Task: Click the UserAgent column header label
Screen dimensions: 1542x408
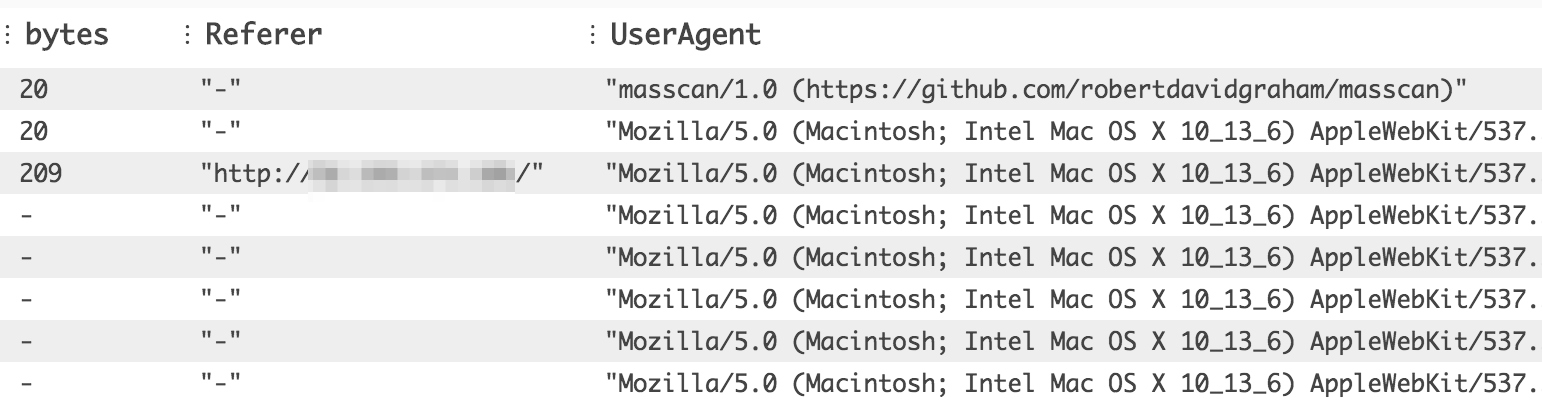Action: (x=686, y=35)
